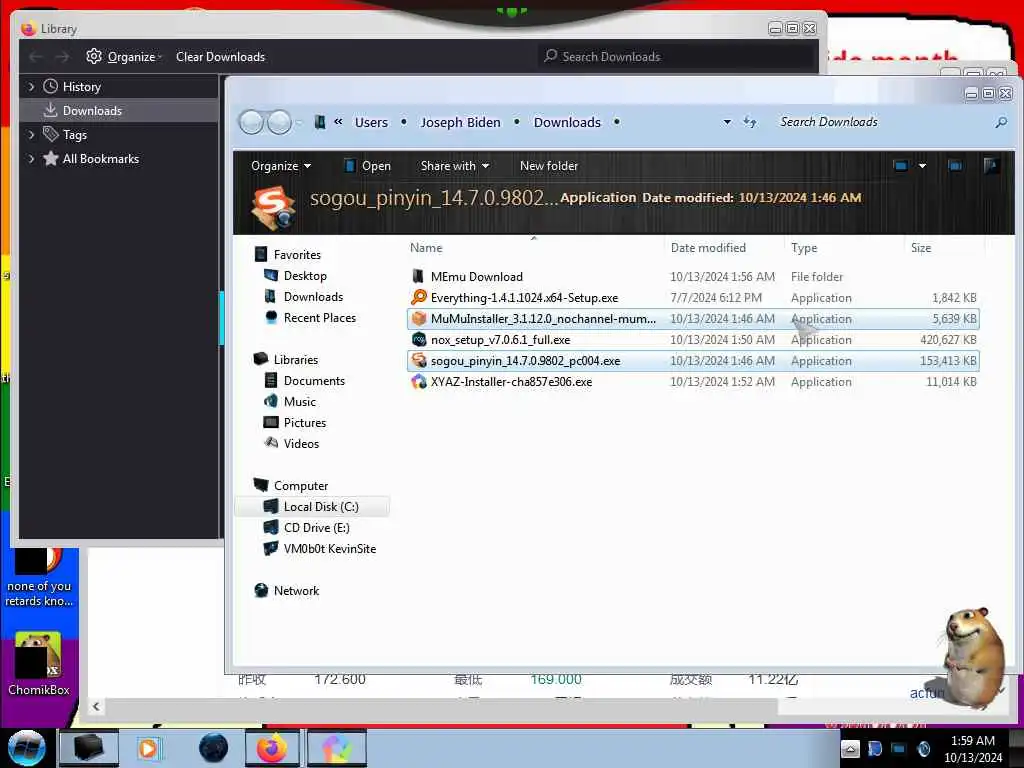Click Joseph Biden breadcrumb segment
Image resolution: width=1024 pixels, height=768 pixels.
460,122
